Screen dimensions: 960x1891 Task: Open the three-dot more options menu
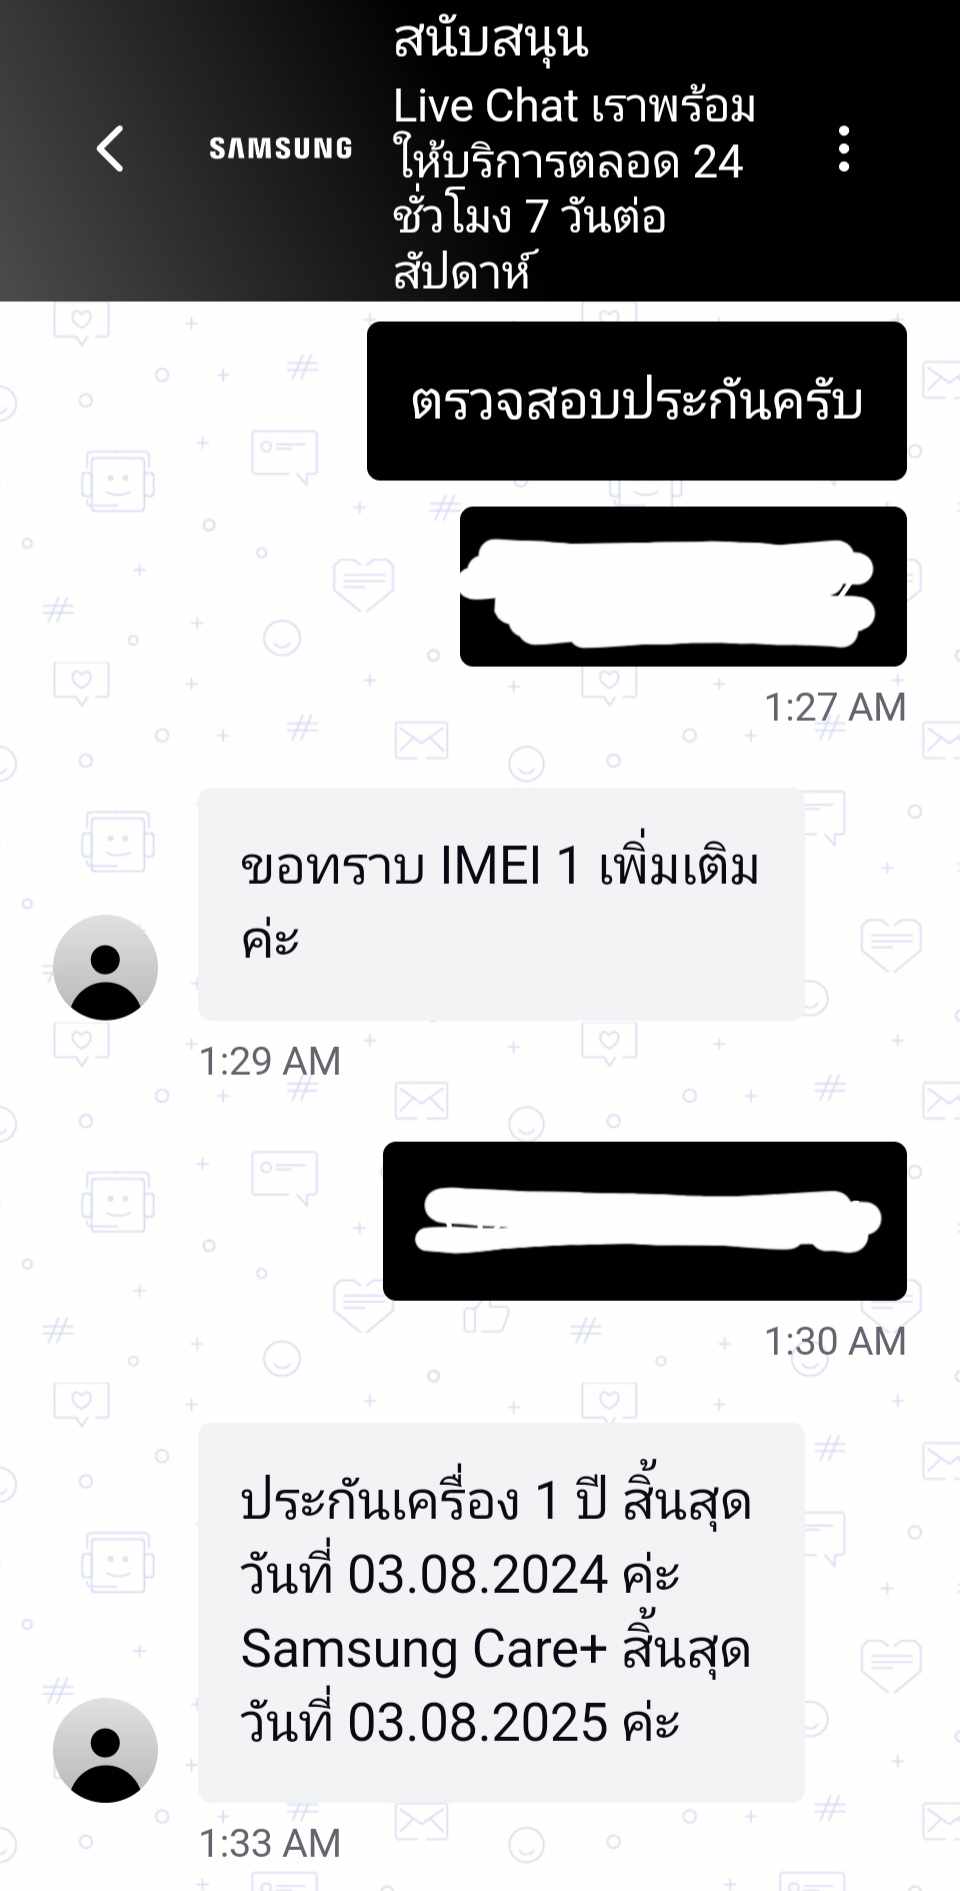coord(844,149)
